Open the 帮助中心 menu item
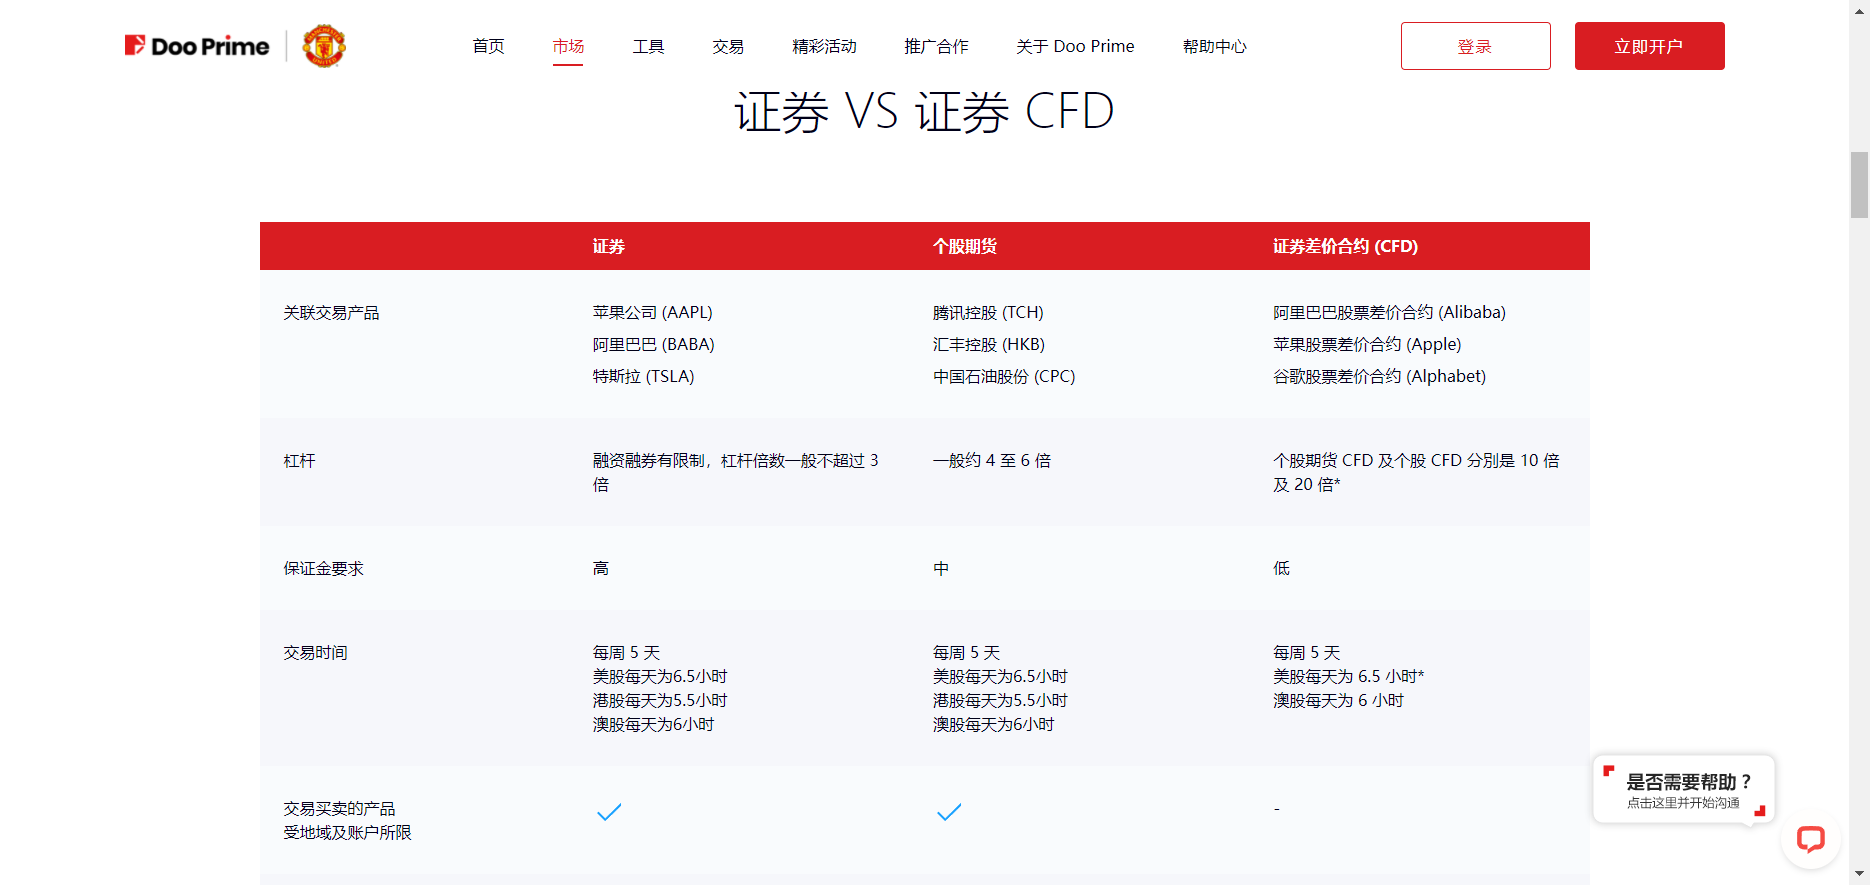This screenshot has height=885, width=1870. 1215,46
